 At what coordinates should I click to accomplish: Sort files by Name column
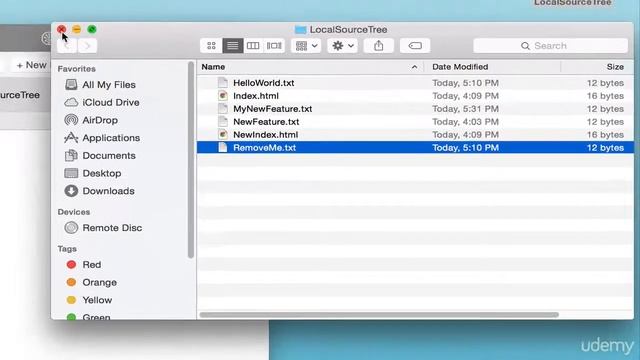pyautogui.click(x=213, y=67)
